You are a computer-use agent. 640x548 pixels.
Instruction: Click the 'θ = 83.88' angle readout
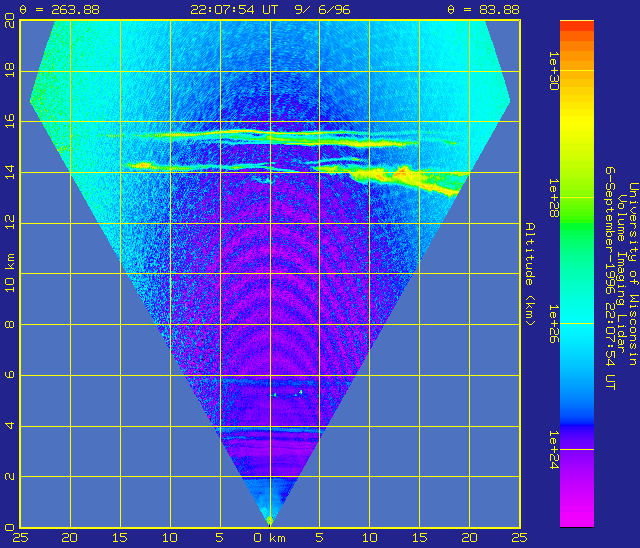click(x=483, y=9)
